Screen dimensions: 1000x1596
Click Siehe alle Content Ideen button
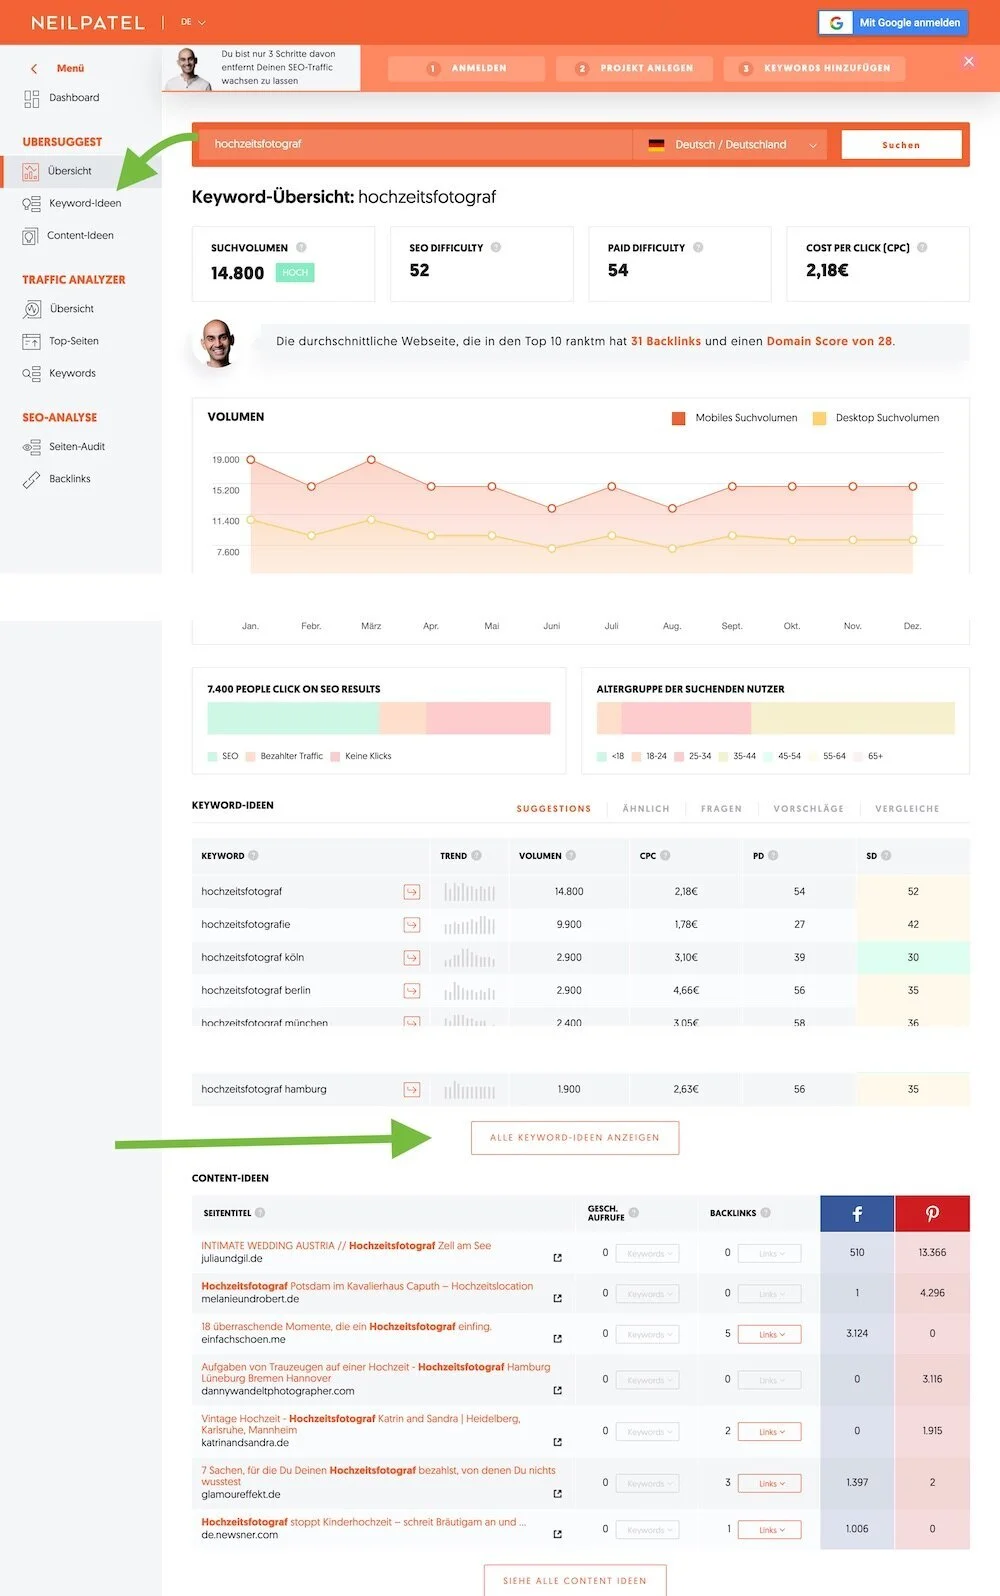tap(575, 1580)
